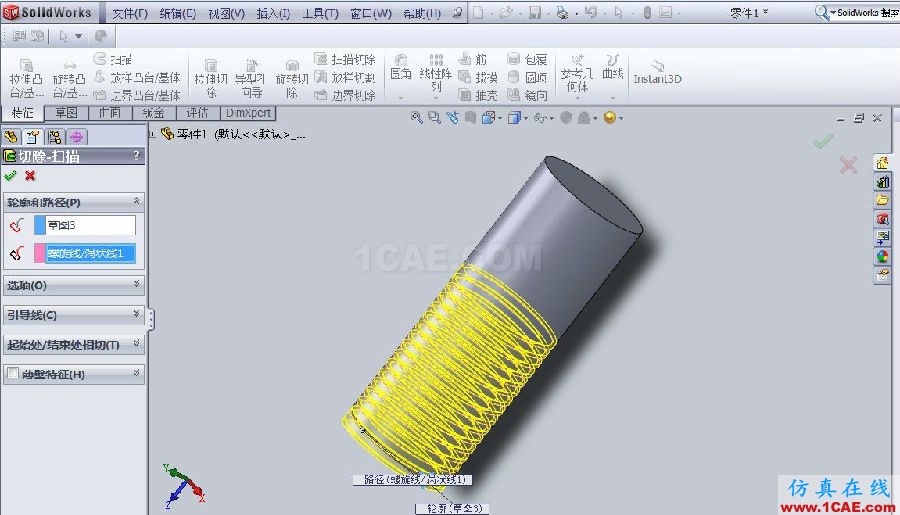
Task: Switch to the Sheet Metal (钣金) tab
Action: 154,113
